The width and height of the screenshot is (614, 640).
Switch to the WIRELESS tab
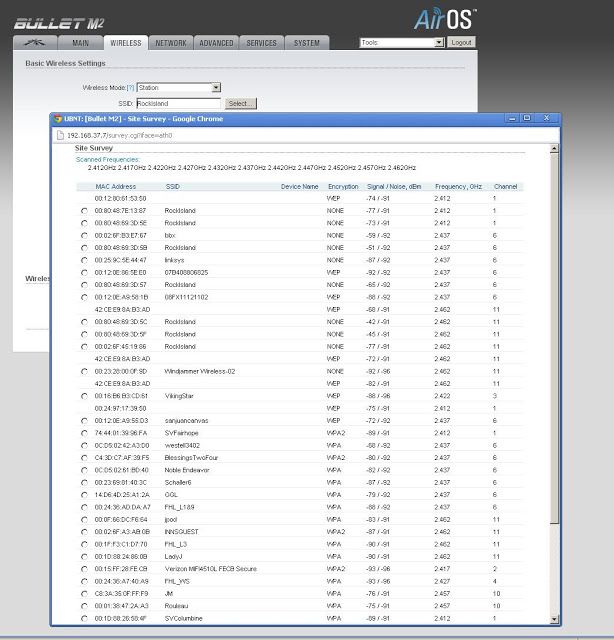click(125, 43)
